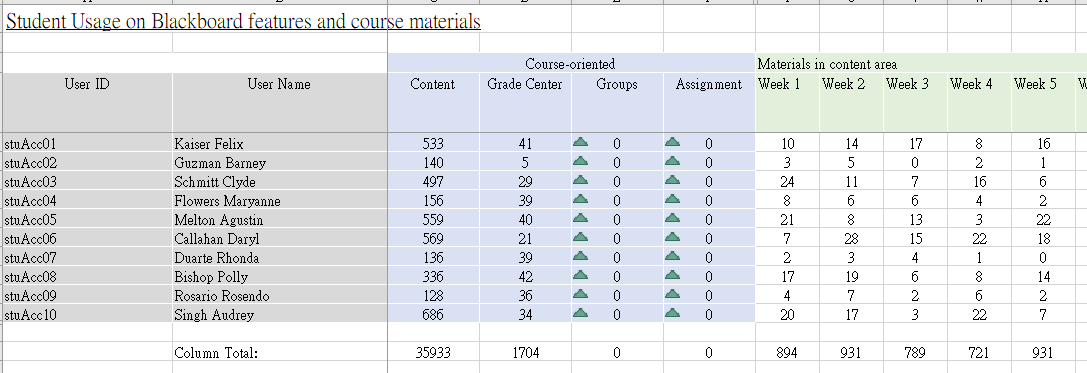Select the Groups icon in Bishop Polly row
Screen dimensions: 1087x373
pyautogui.click(x=580, y=275)
